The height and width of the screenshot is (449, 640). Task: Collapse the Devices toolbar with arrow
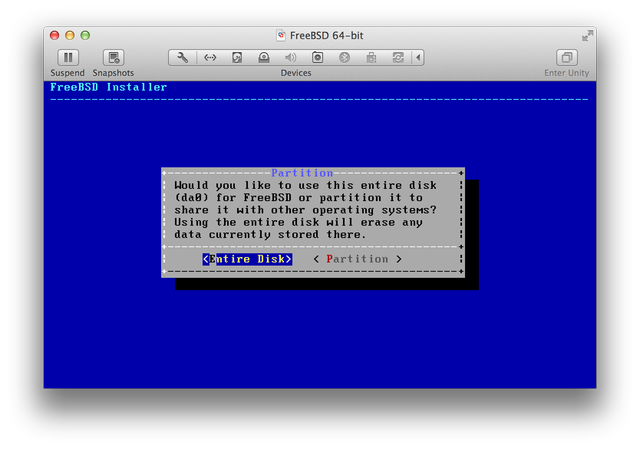point(418,58)
